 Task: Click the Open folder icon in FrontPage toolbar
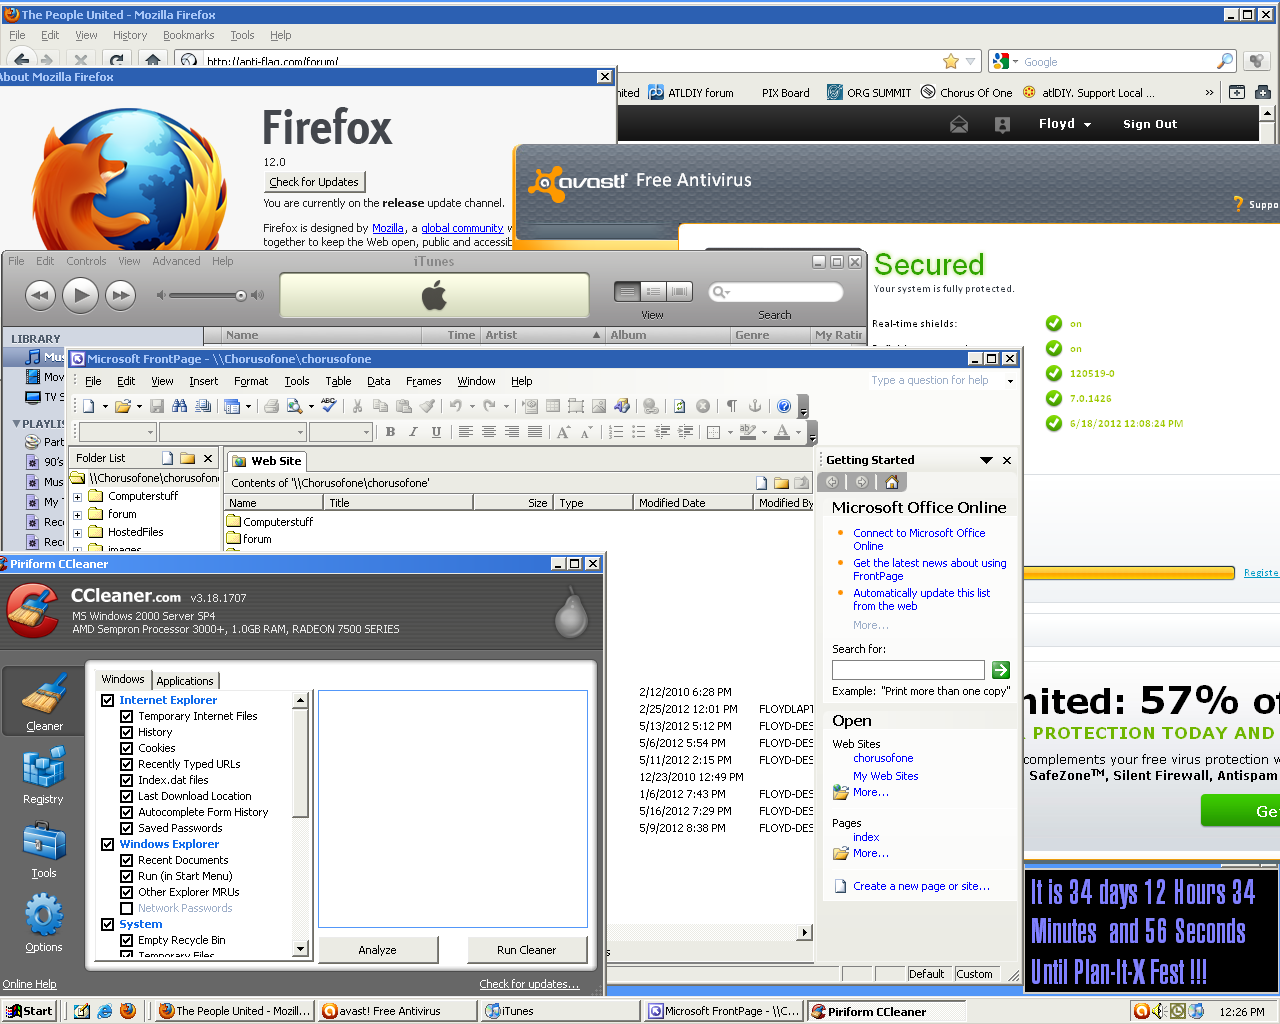point(122,406)
